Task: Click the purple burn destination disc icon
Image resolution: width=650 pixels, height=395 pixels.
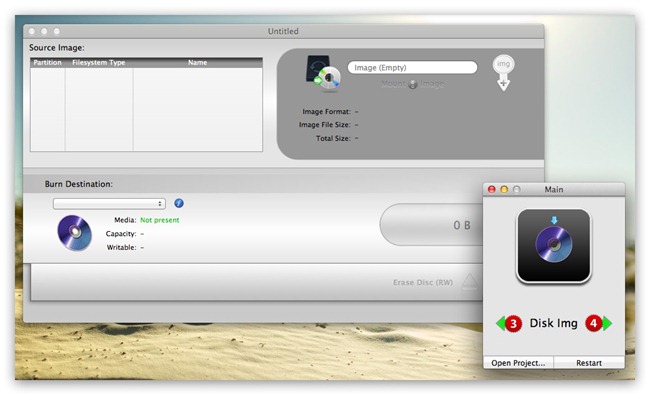Action: point(75,233)
